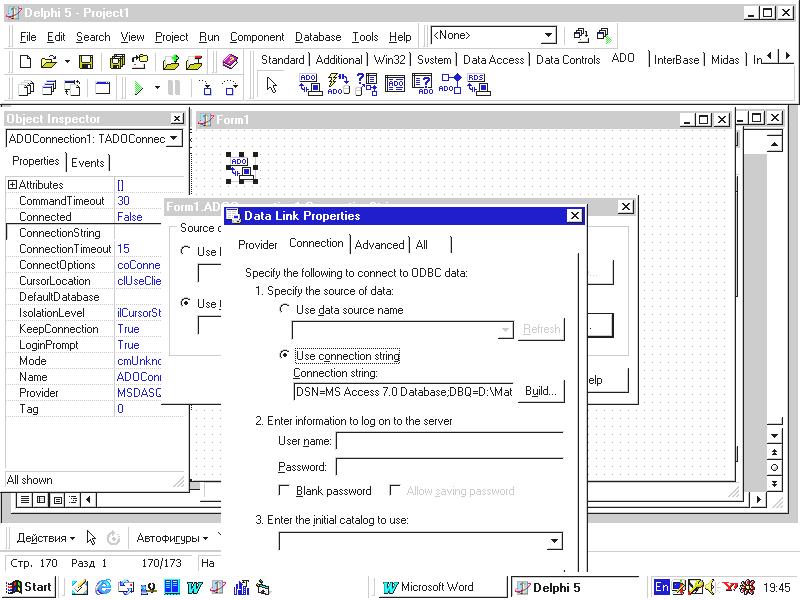Click Add file to project icon
The image size is (800, 600).
coord(171,62)
